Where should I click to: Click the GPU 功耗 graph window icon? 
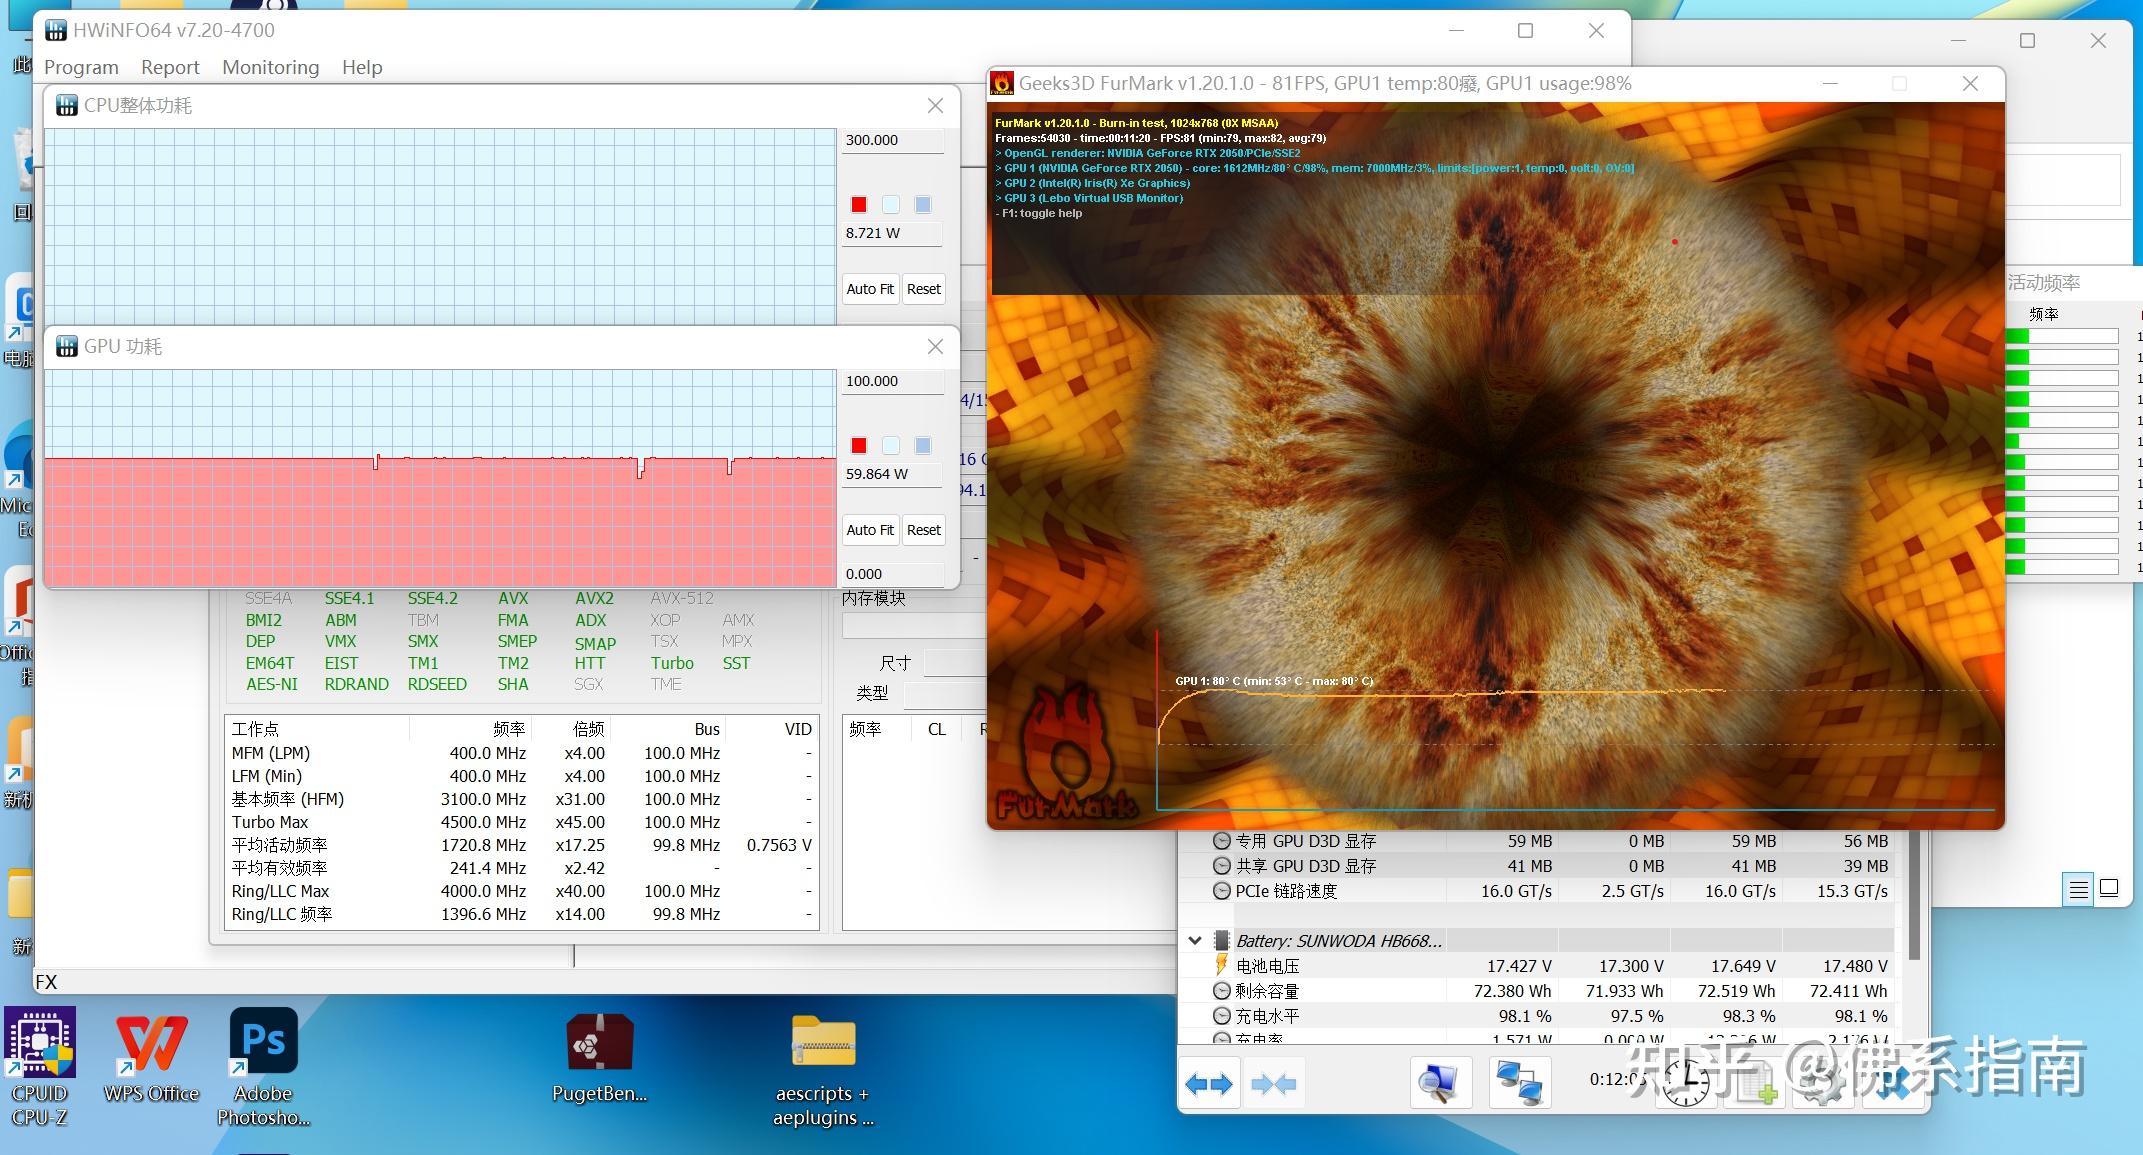67,346
